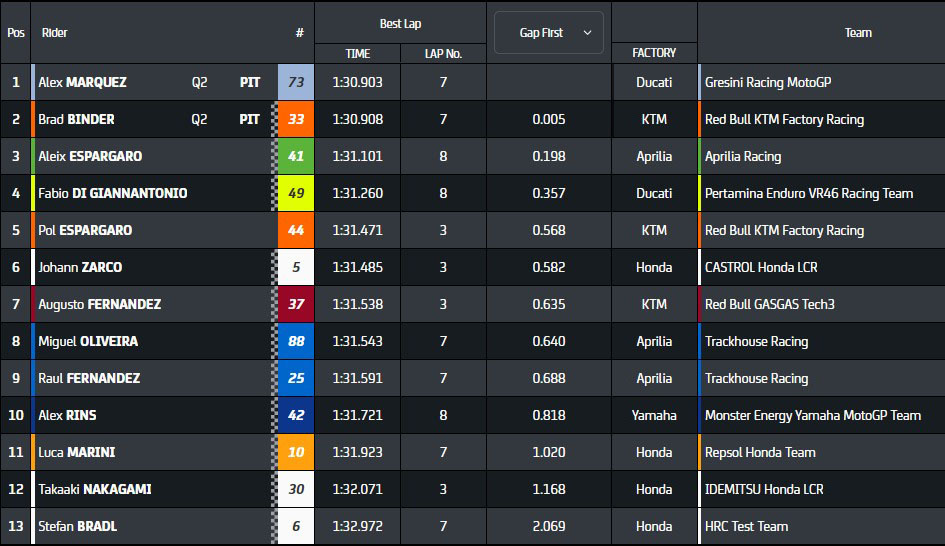This screenshot has width=945, height=546.
Task: Click the Q2 marker next to Brad Binder
Action: (200, 119)
